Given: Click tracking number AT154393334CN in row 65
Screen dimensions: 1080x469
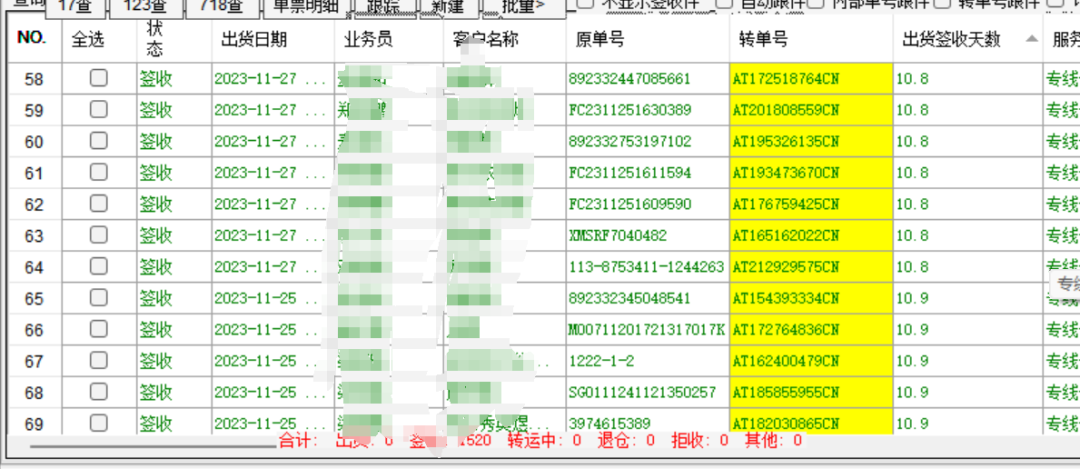Looking at the screenshot, I should click(786, 298).
